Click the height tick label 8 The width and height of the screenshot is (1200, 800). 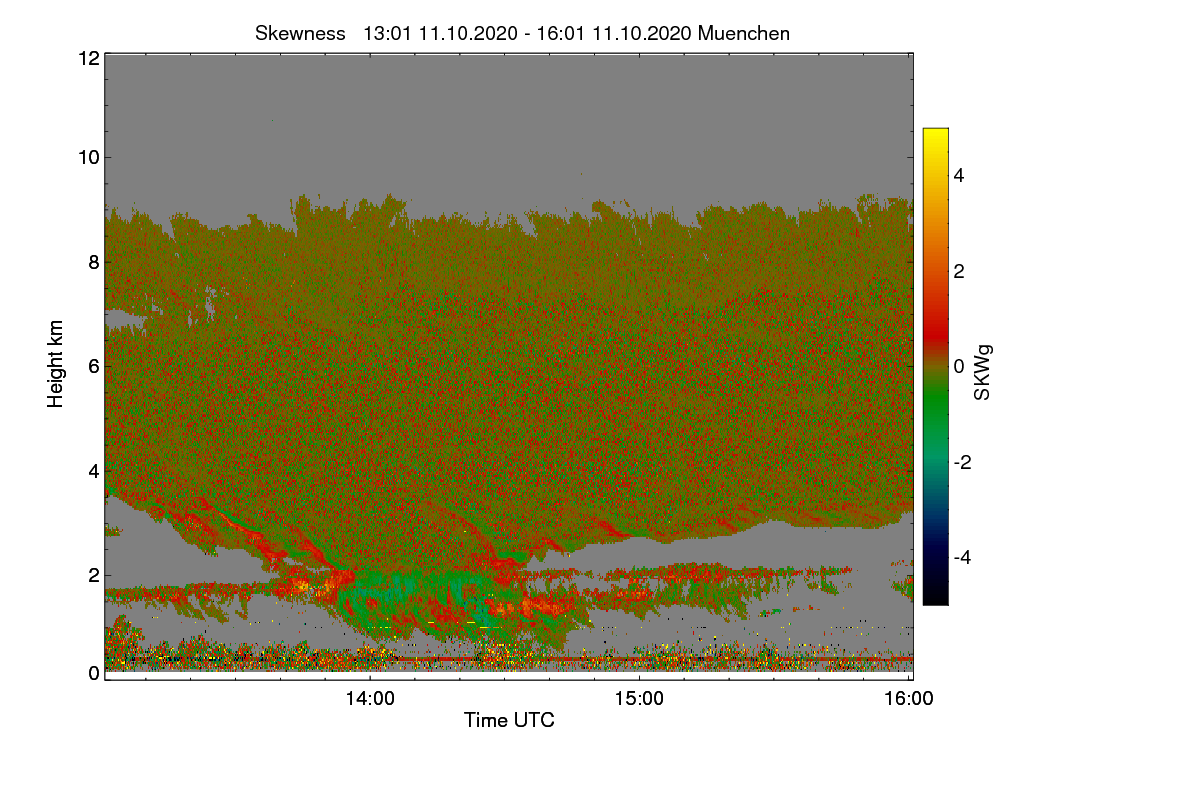(93, 262)
